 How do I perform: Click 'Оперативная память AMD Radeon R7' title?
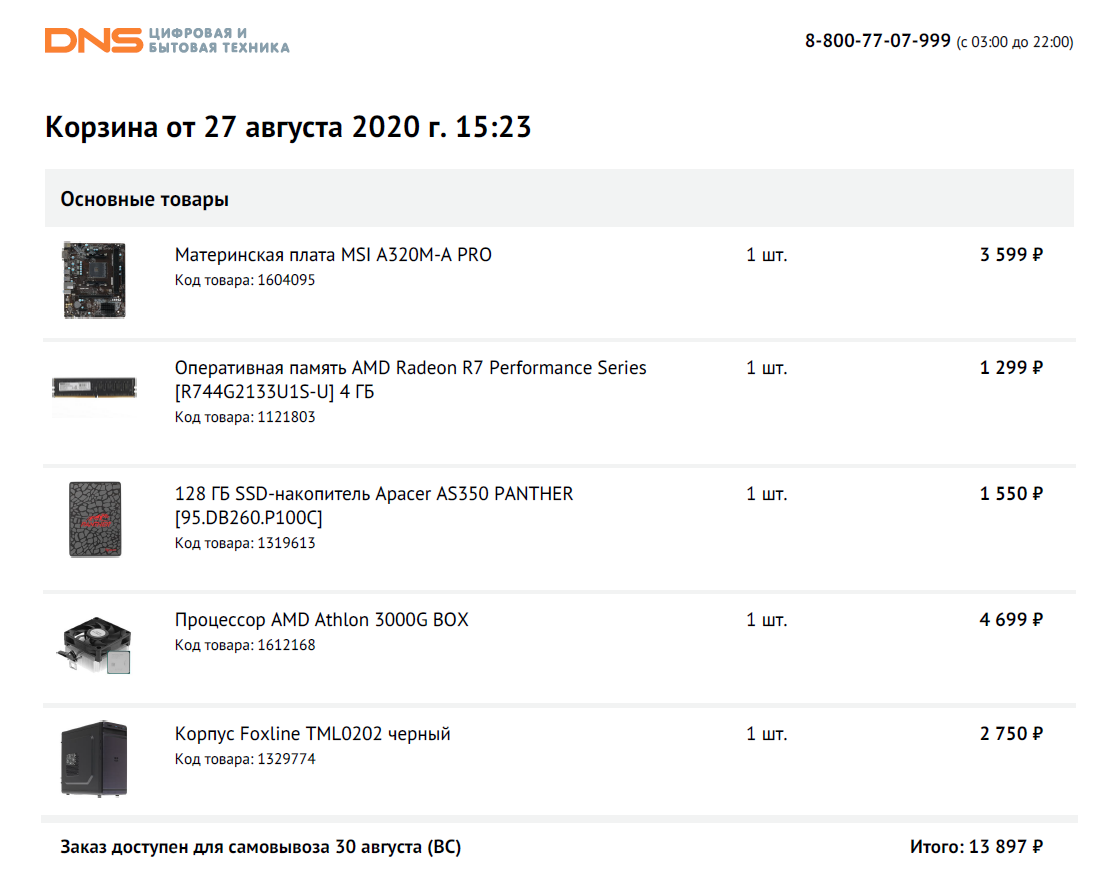[410, 379]
